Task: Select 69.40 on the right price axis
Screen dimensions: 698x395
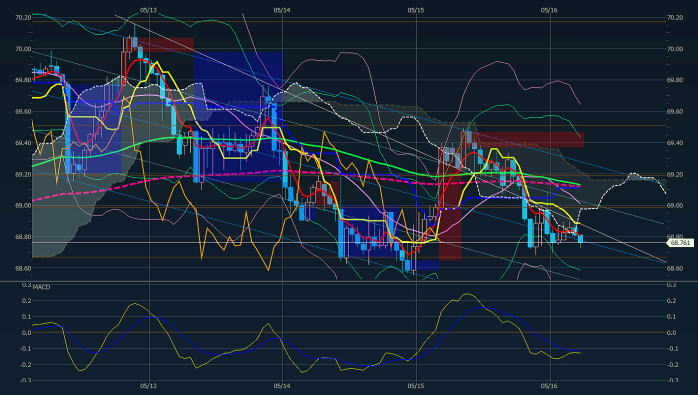Action: point(675,143)
